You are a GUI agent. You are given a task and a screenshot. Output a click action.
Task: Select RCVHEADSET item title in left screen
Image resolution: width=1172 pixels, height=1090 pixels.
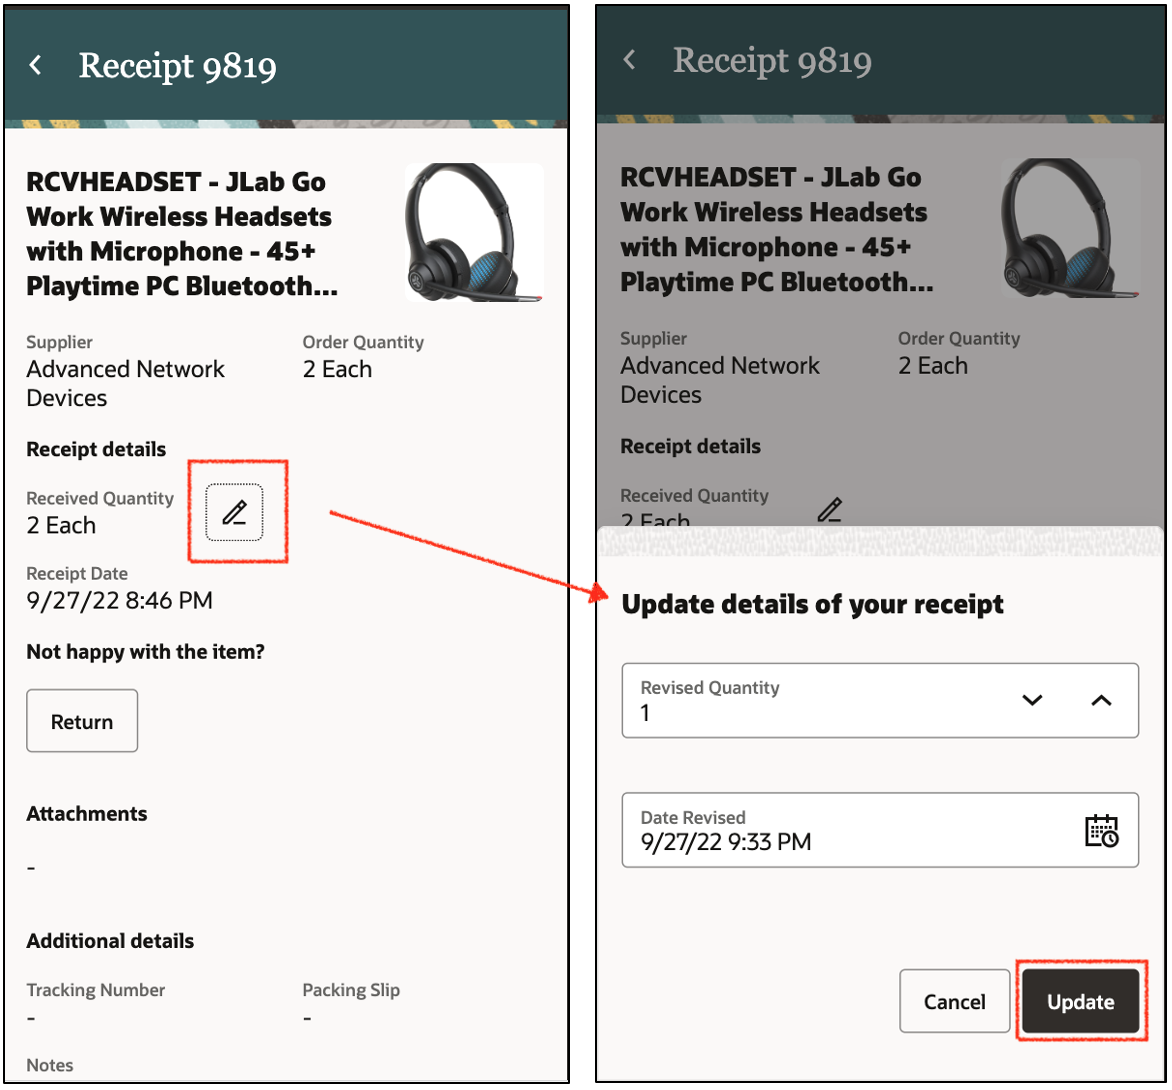point(182,234)
